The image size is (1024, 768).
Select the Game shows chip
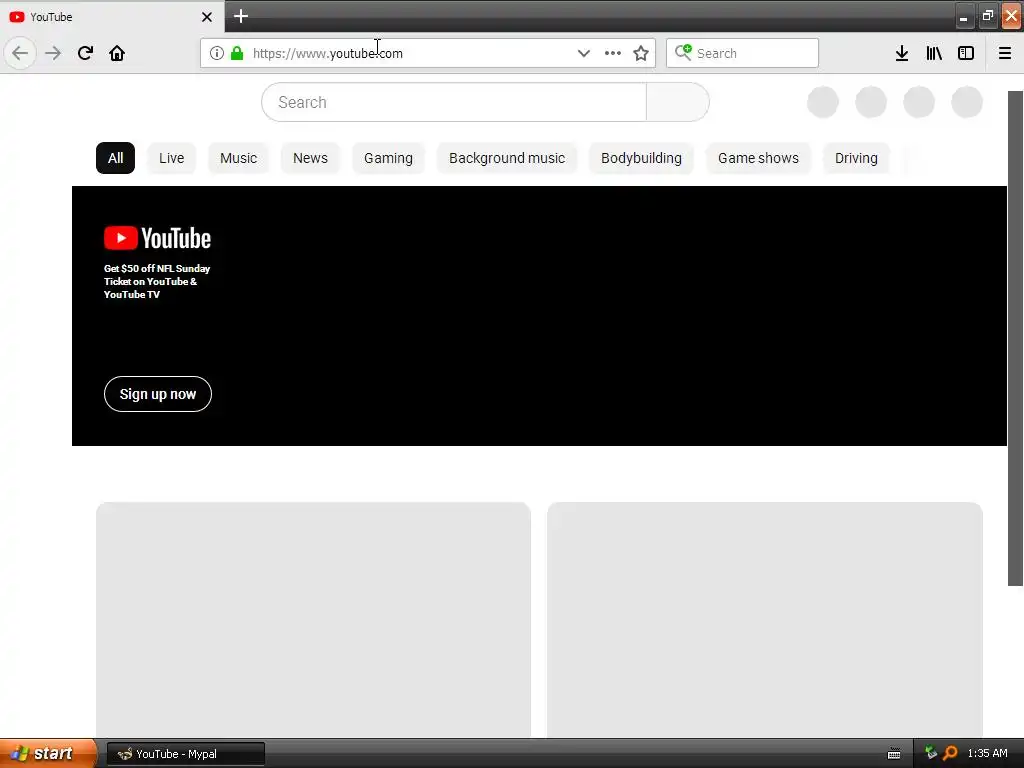pyautogui.click(x=758, y=158)
